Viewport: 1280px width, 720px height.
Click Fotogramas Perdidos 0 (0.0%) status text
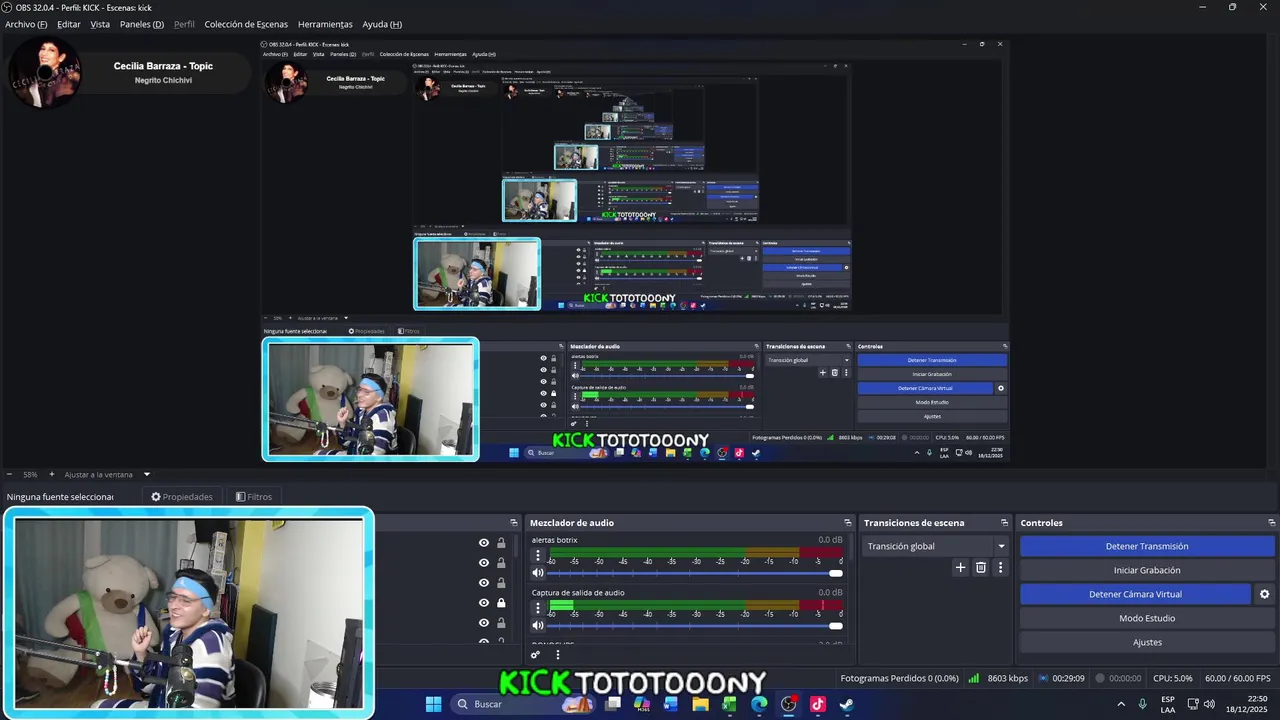(x=899, y=678)
